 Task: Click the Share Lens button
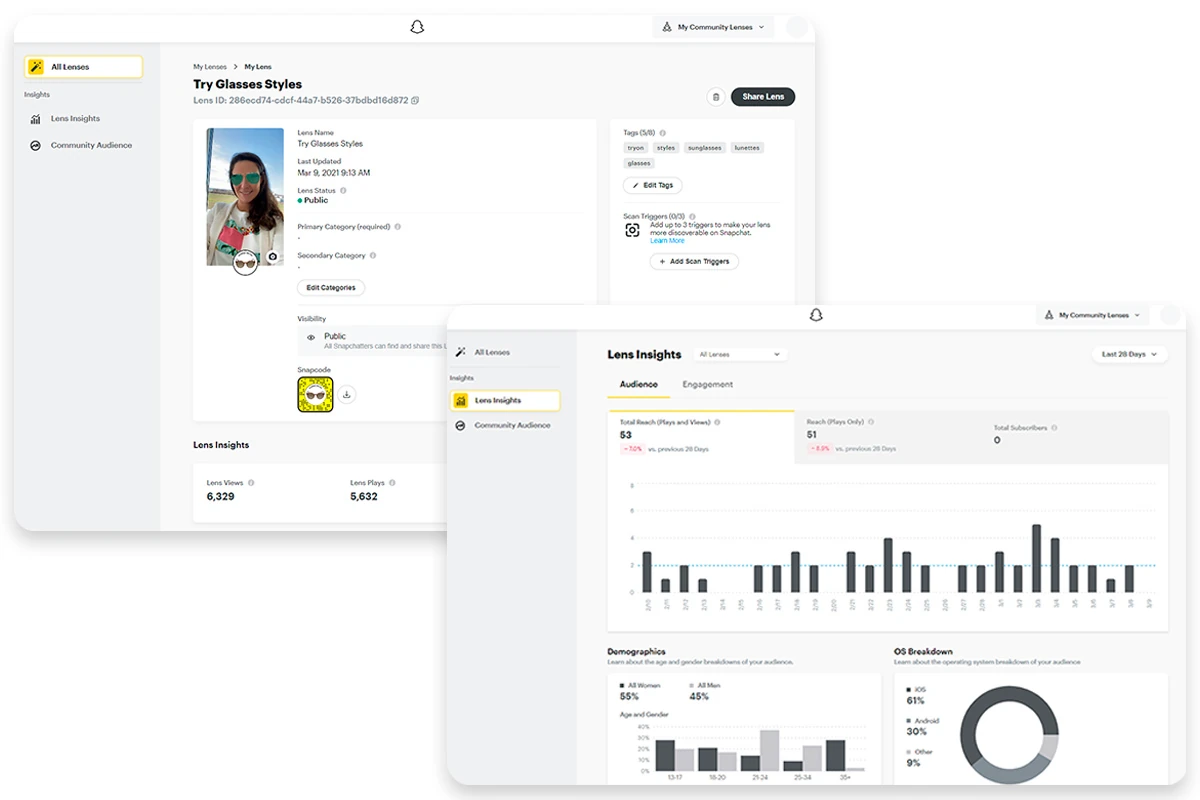coord(763,97)
